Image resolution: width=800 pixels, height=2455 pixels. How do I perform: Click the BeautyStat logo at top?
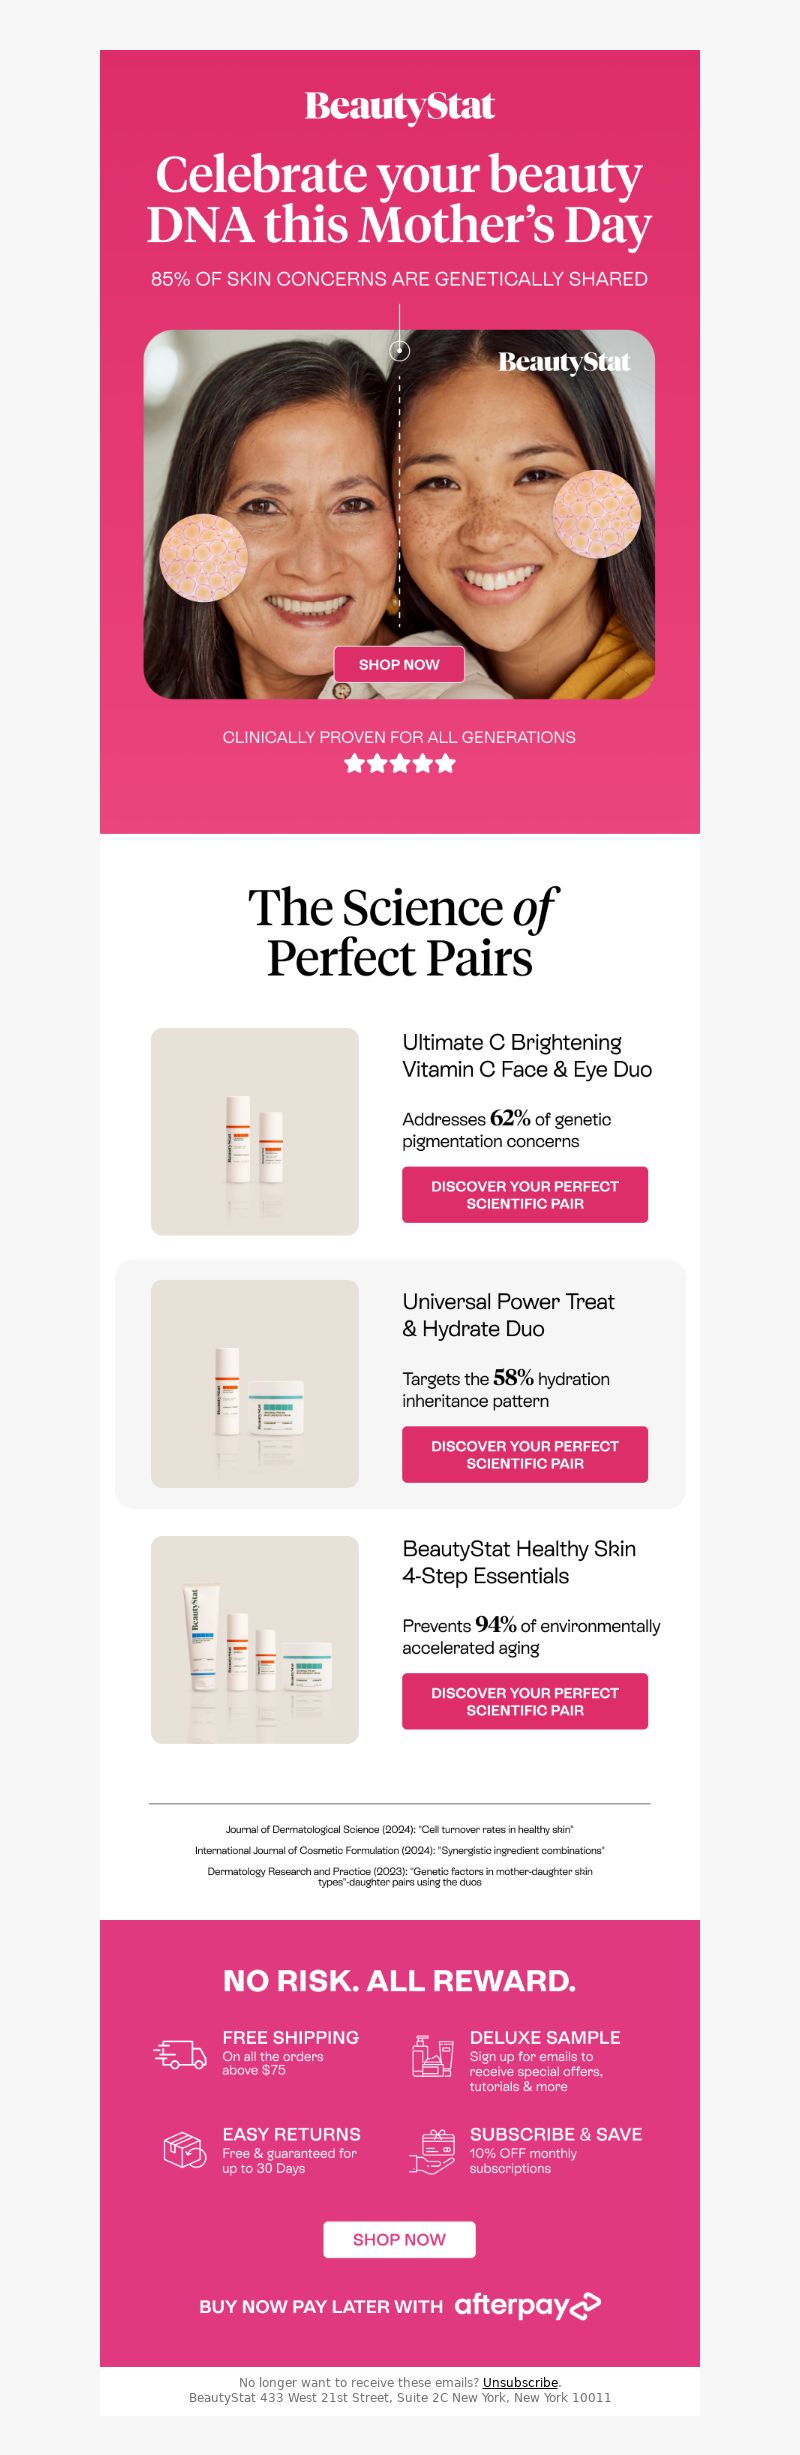tap(400, 106)
